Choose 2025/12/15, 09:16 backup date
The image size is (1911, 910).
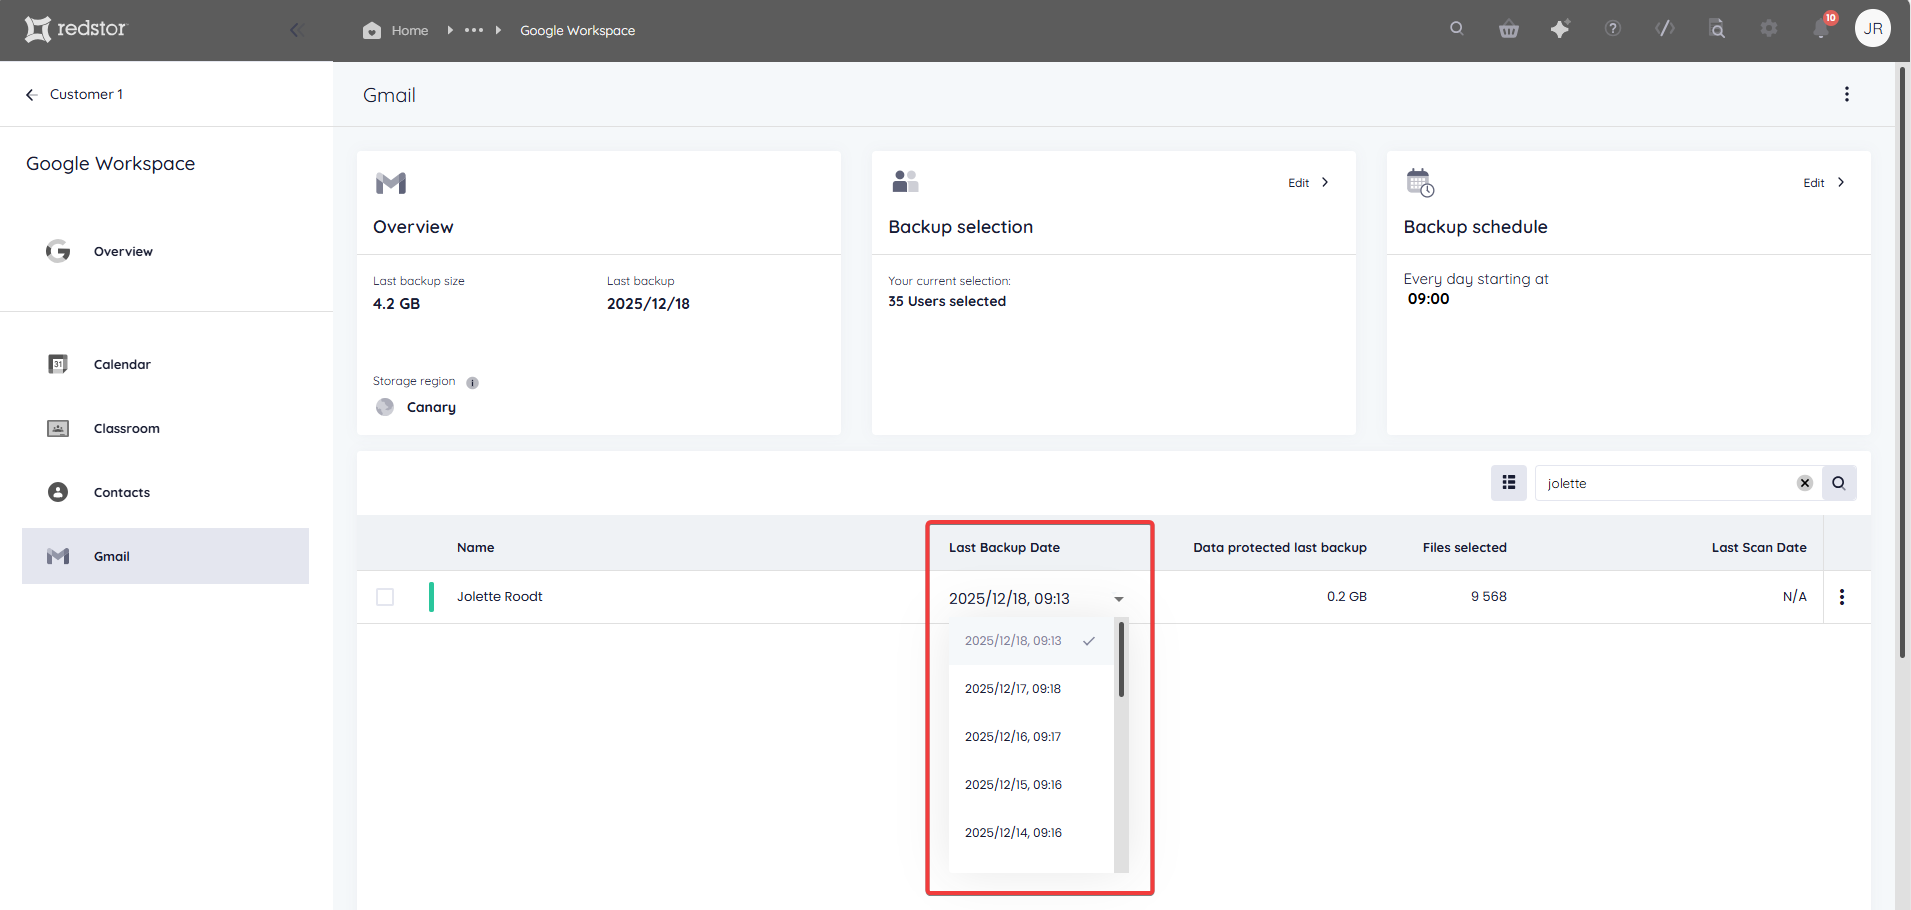coord(1030,785)
